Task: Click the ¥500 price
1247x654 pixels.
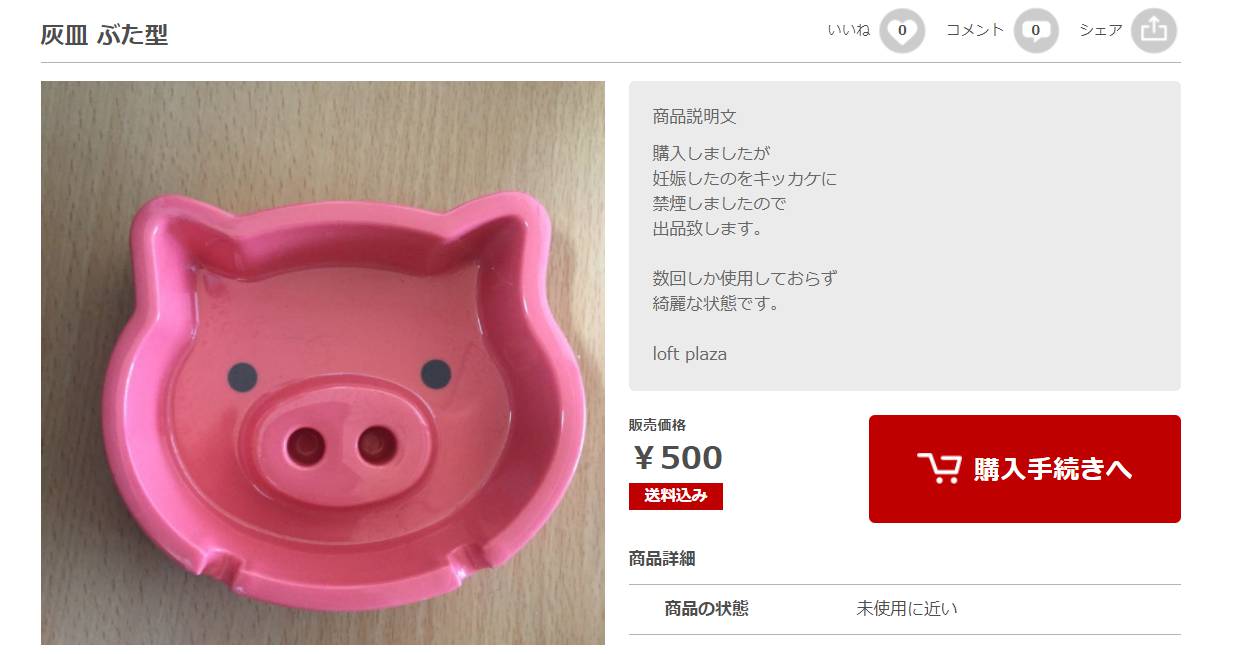Action: [x=677, y=458]
